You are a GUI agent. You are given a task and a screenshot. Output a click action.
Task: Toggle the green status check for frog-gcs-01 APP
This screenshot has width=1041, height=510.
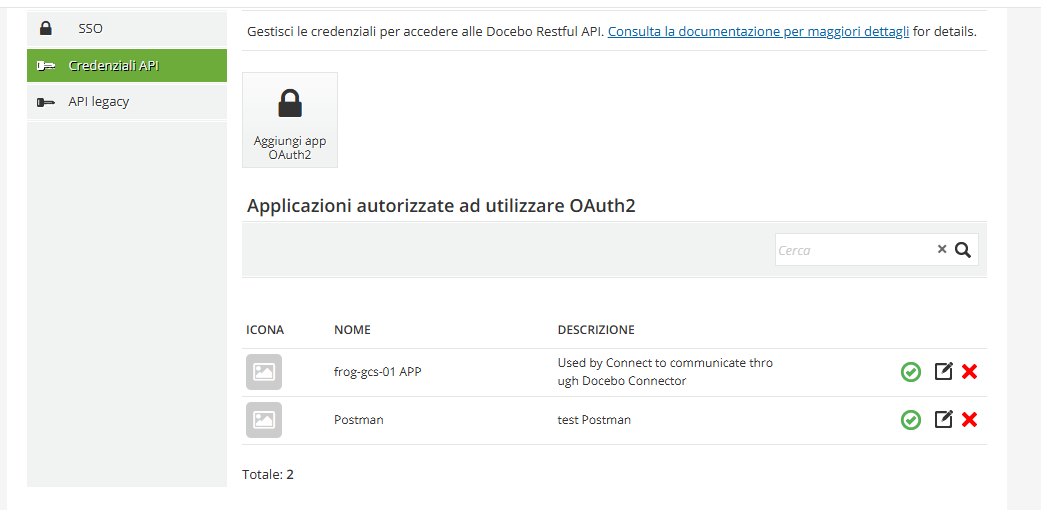pyautogui.click(x=911, y=372)
